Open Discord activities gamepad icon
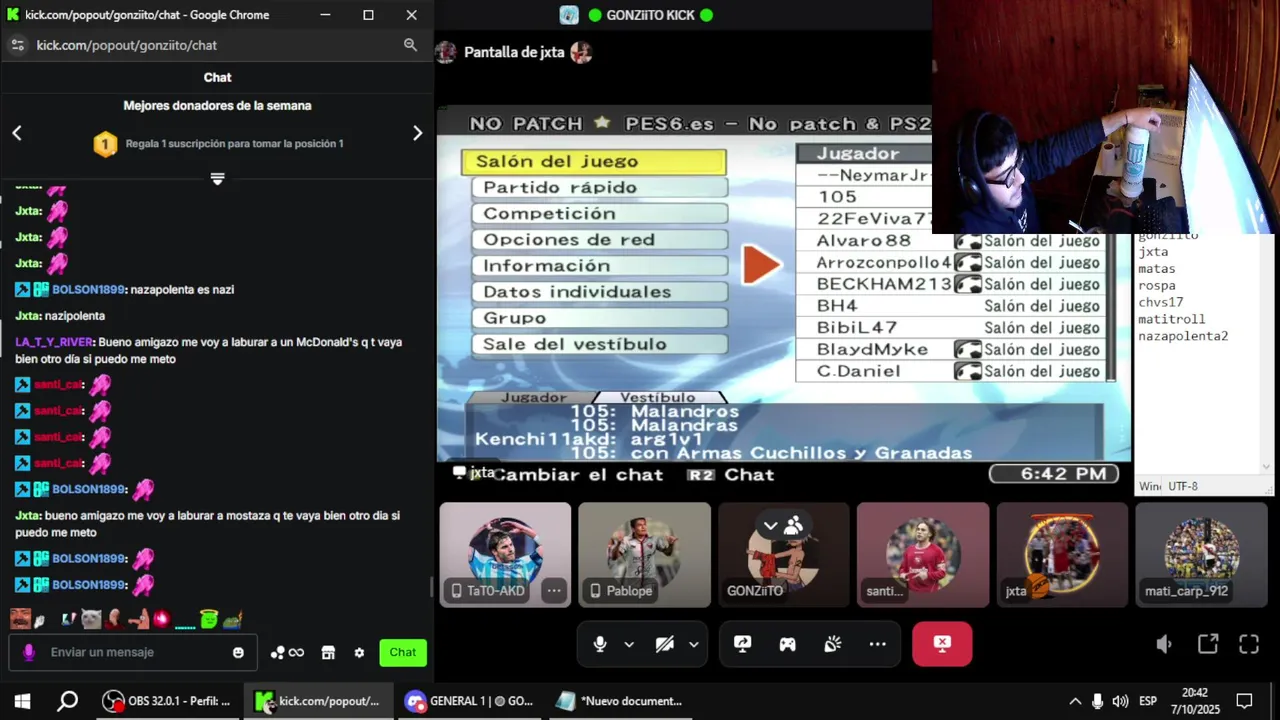The width and height of the screenshot is (1280, 720). point(787,644)
